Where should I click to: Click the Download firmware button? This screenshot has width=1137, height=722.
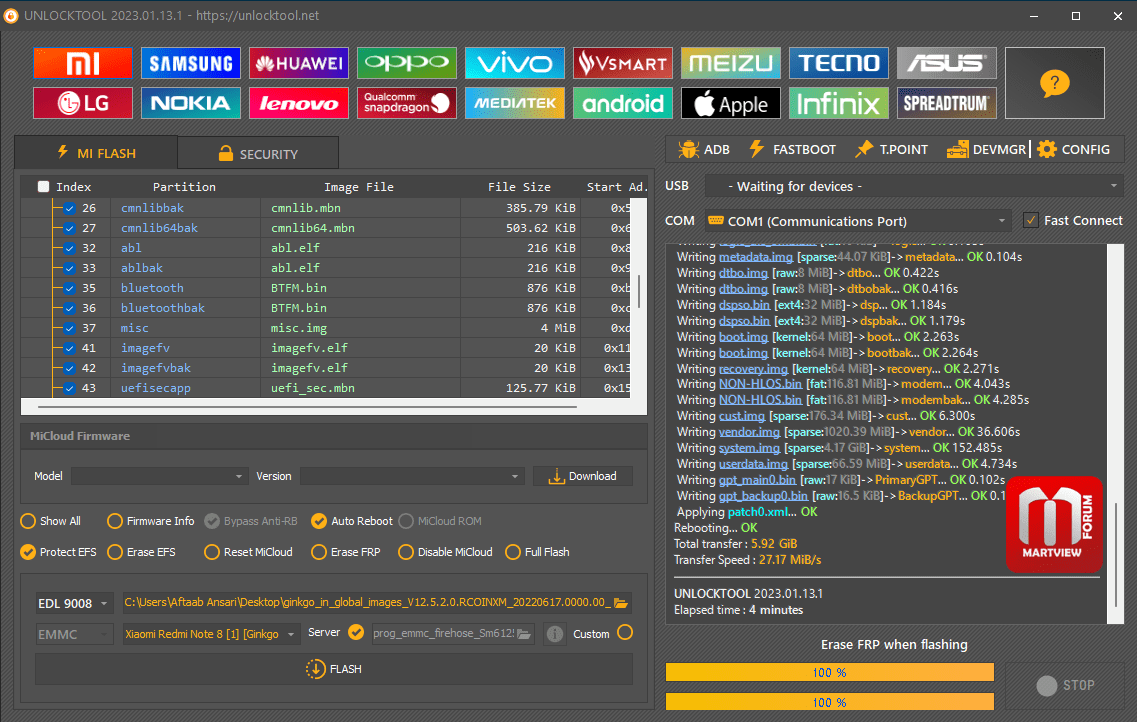click(583, 476)
